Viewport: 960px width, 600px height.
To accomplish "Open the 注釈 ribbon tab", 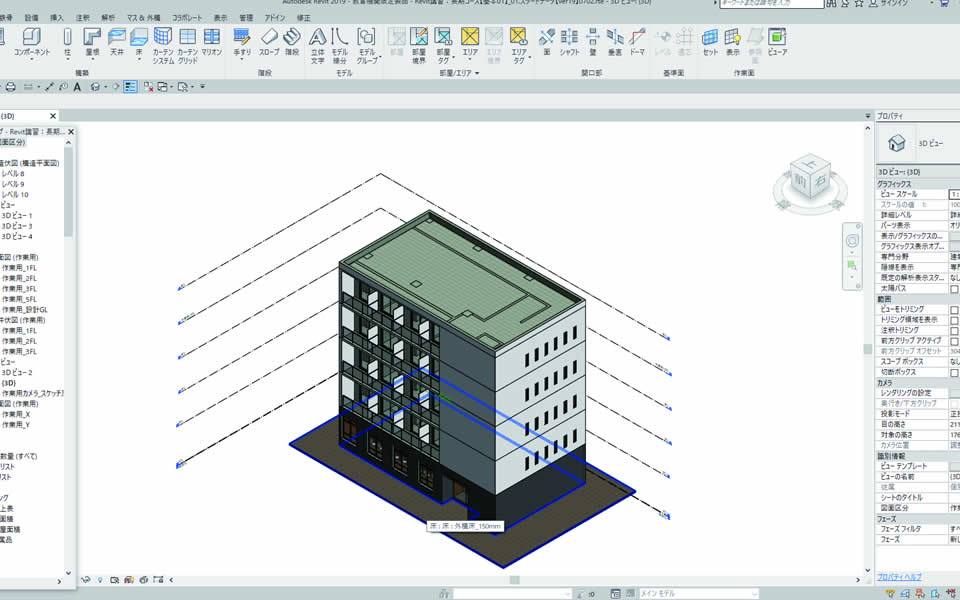I will click(x=82, y=18).
